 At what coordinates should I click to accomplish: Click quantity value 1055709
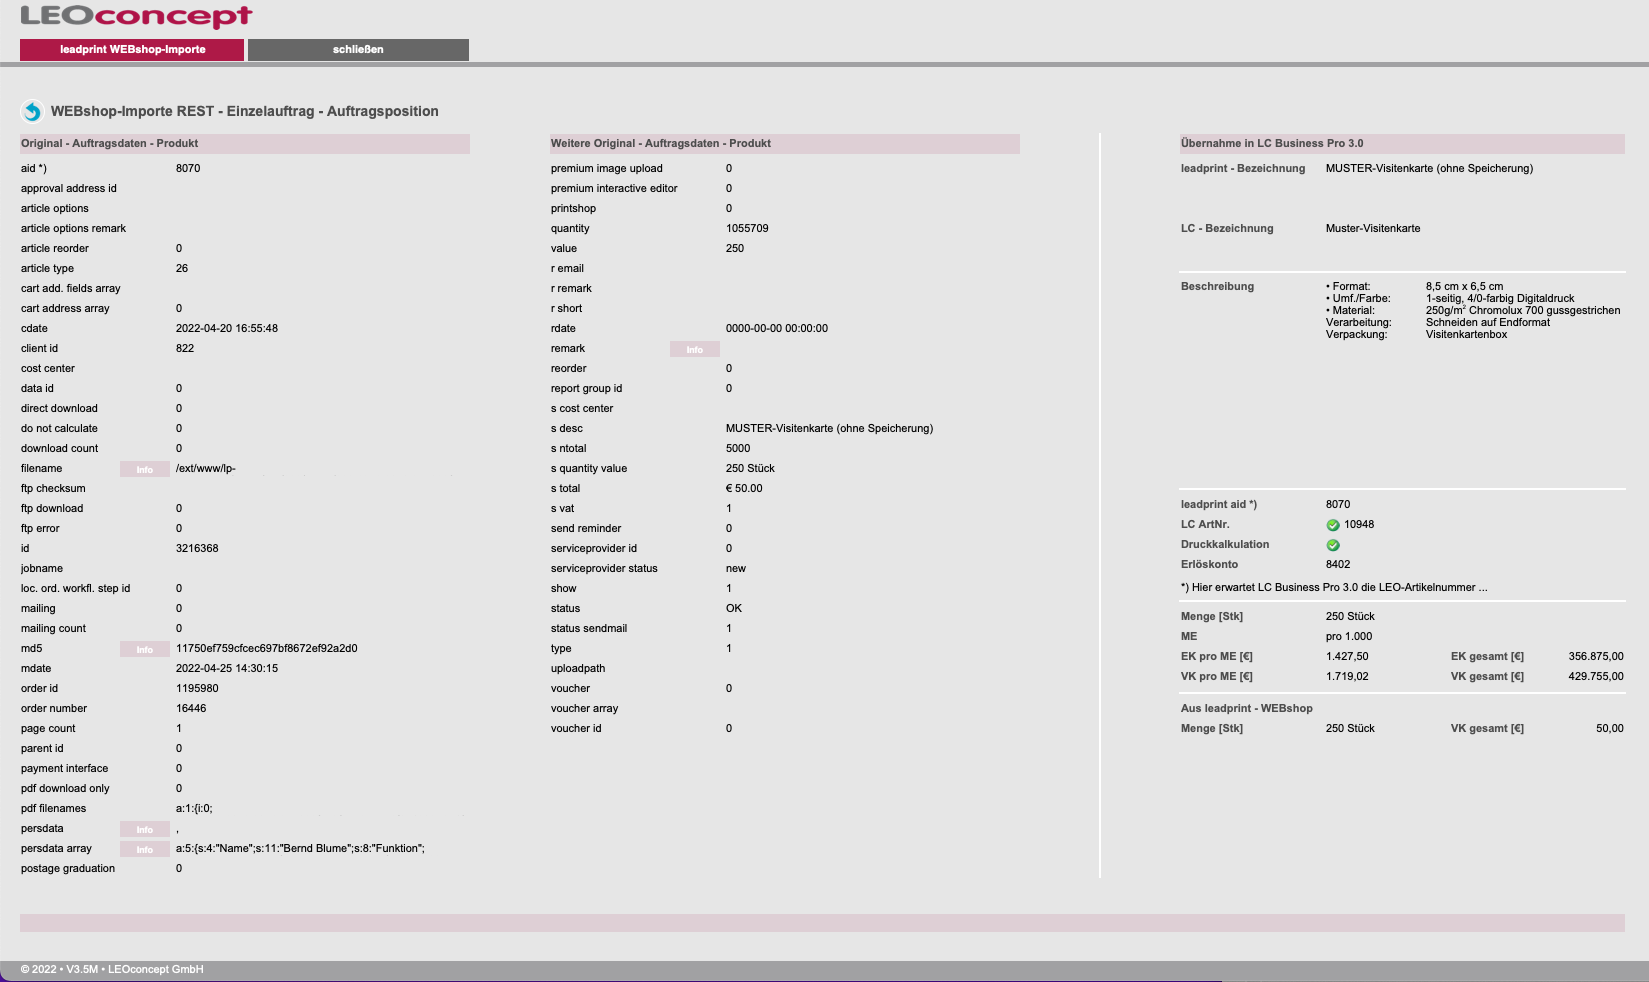[747, 228]
